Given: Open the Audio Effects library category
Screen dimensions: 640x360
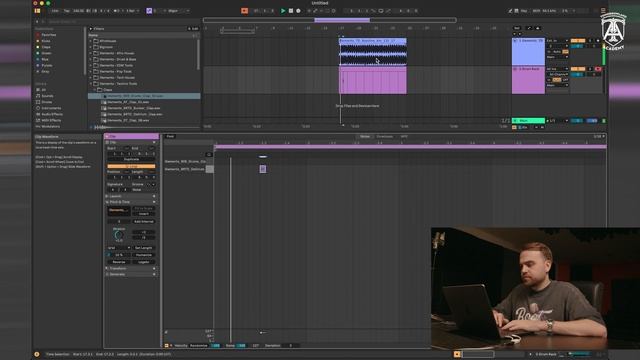Looking at the screenshot, I should [51, 114].
